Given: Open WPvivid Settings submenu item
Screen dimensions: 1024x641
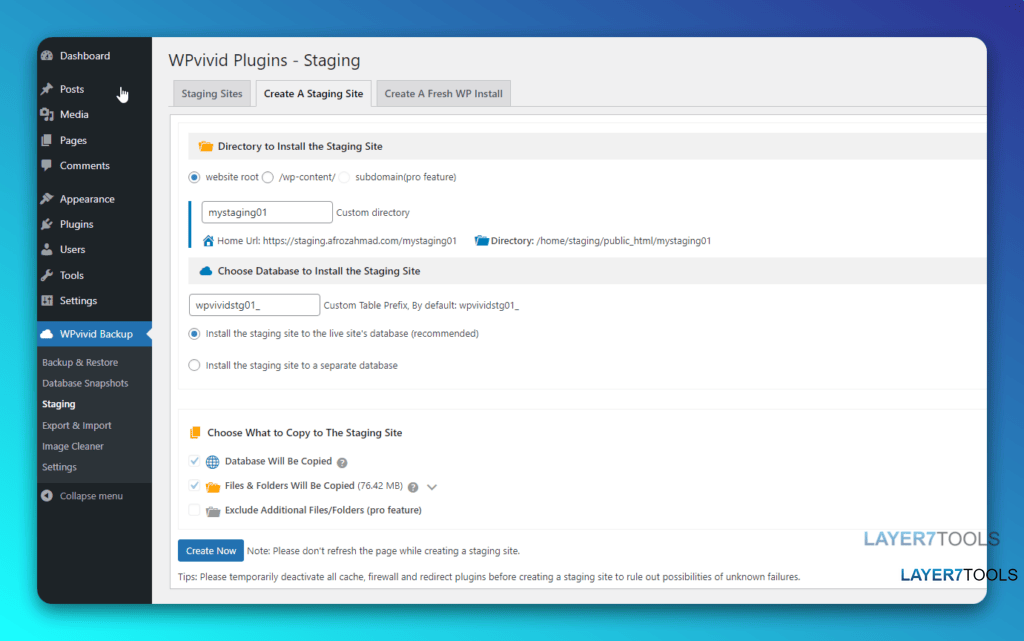Looking at the screenshot, I should (59, 467).
